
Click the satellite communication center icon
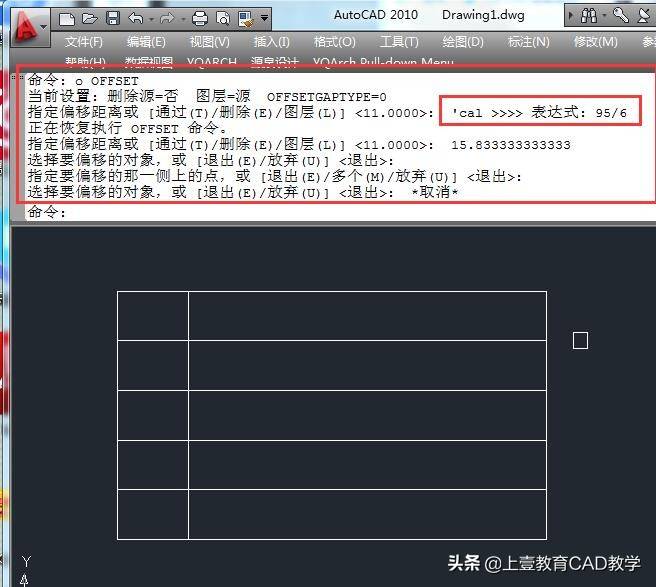click(x=645, y=15)
